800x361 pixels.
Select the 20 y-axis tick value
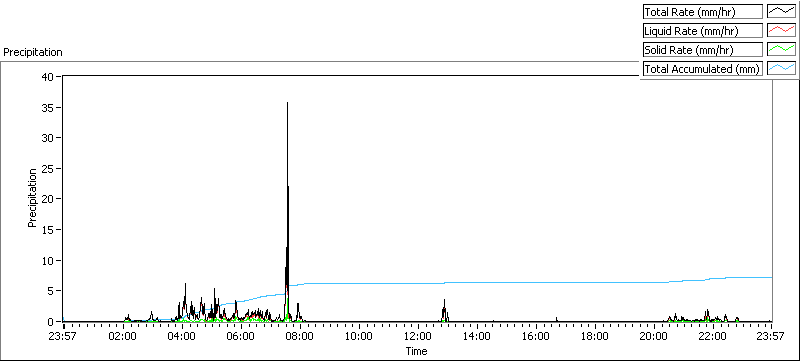[48, 199]
